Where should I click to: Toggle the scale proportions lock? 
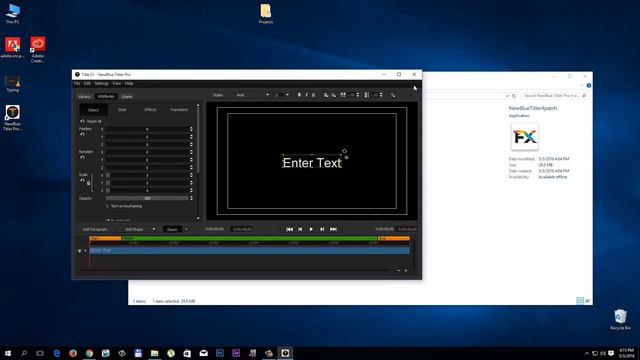89,183
